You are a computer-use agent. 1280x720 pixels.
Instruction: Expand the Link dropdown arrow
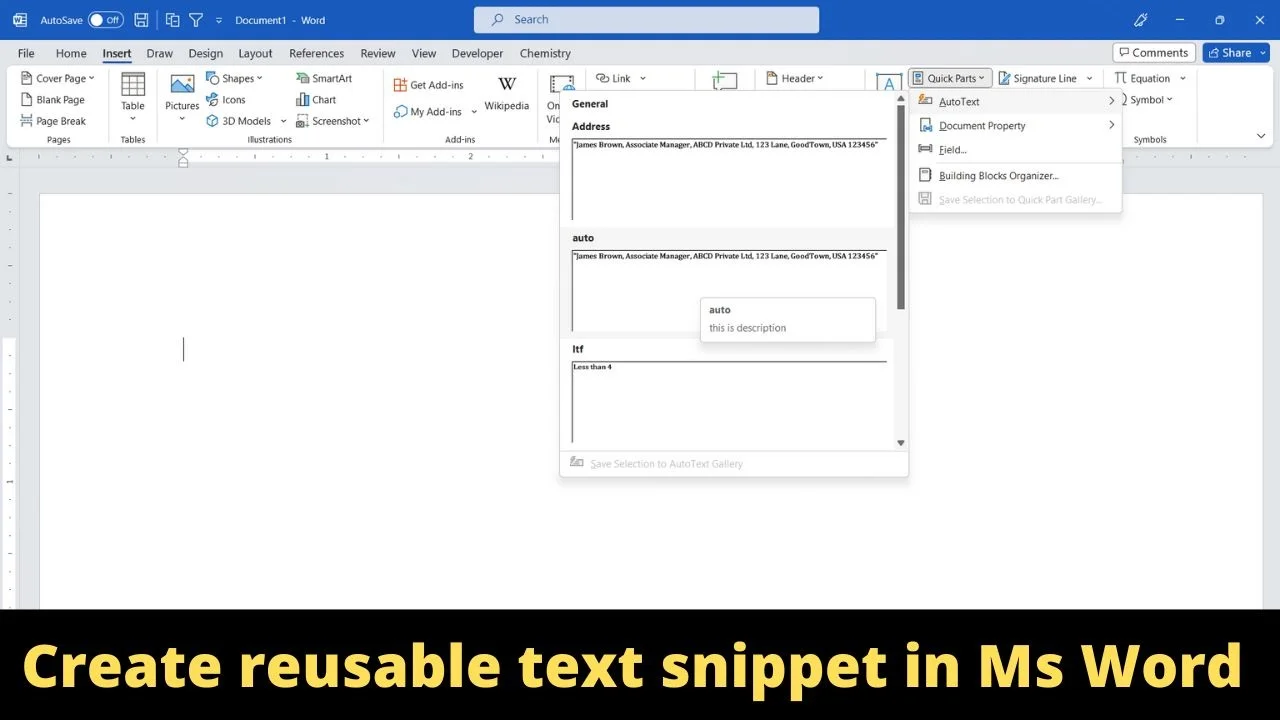click(643, 78)
